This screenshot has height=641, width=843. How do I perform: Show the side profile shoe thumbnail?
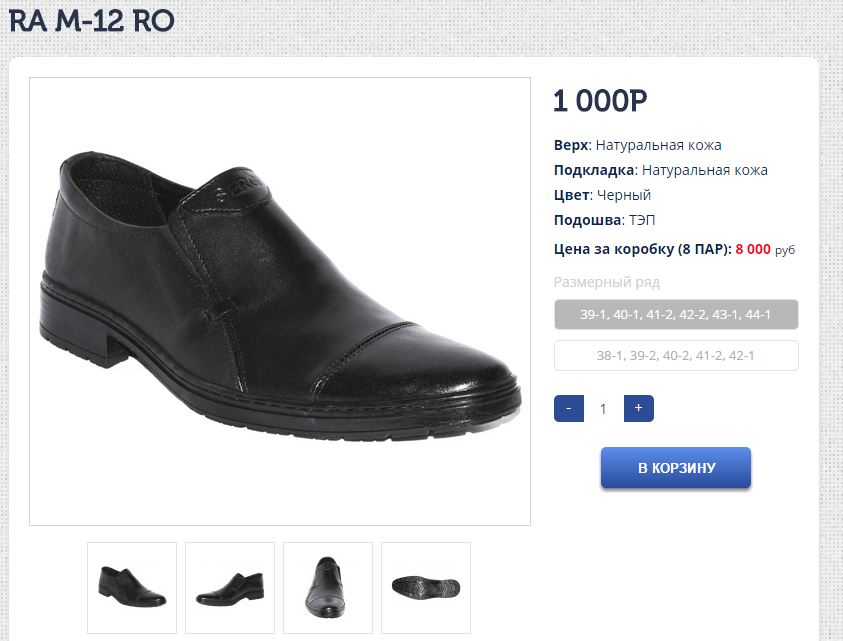point(230,586)
